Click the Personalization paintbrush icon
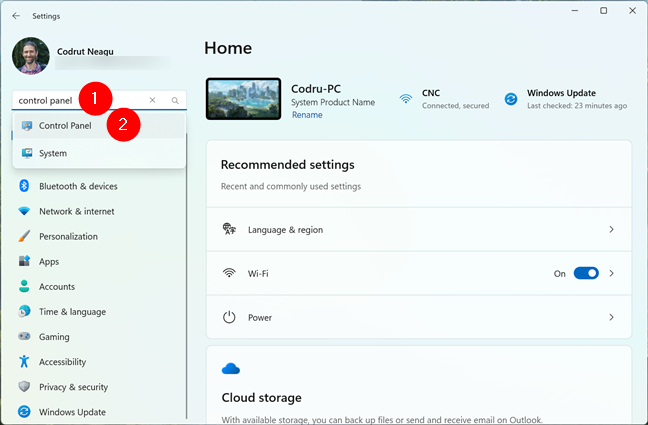Viewport: 648px width, 425px height. (x=24, y=236)
